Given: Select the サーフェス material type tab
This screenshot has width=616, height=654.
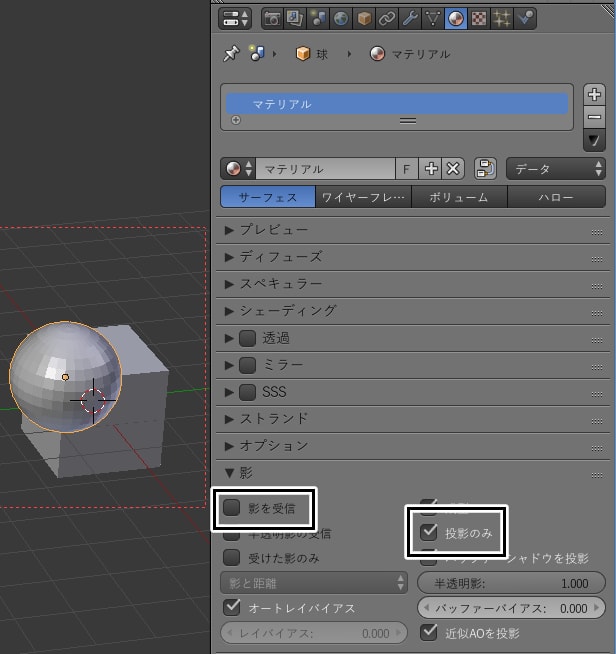Looking at the screenshot, I should [x=268, y=197].
